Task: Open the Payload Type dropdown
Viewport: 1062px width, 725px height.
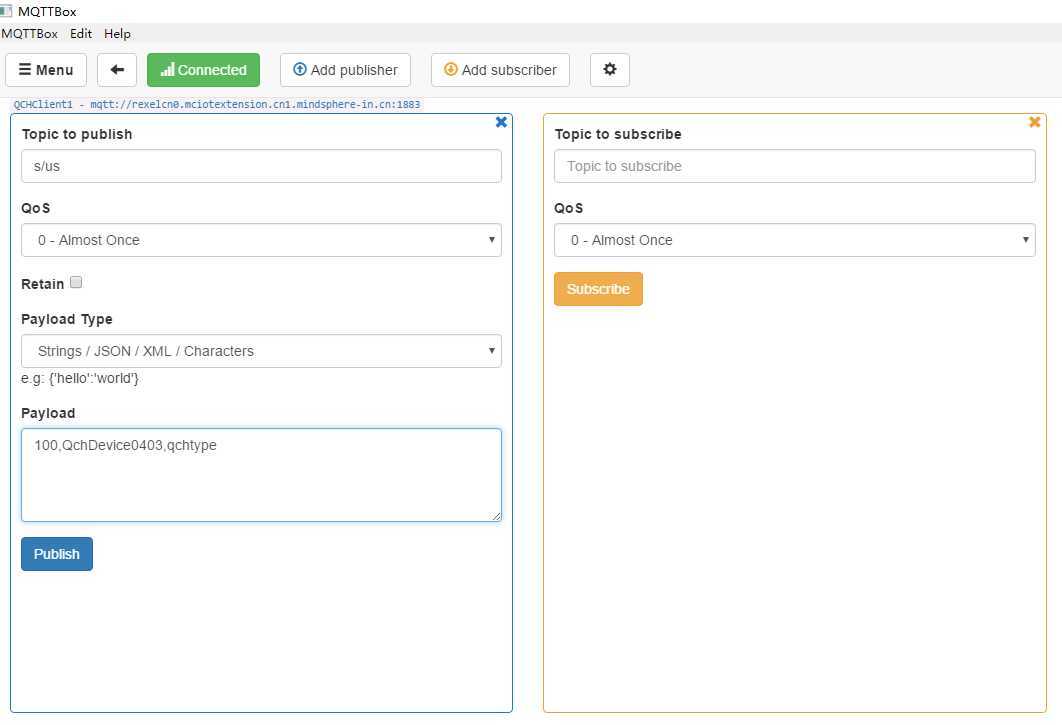Action: pyautogui.click(x=261, y=351)
